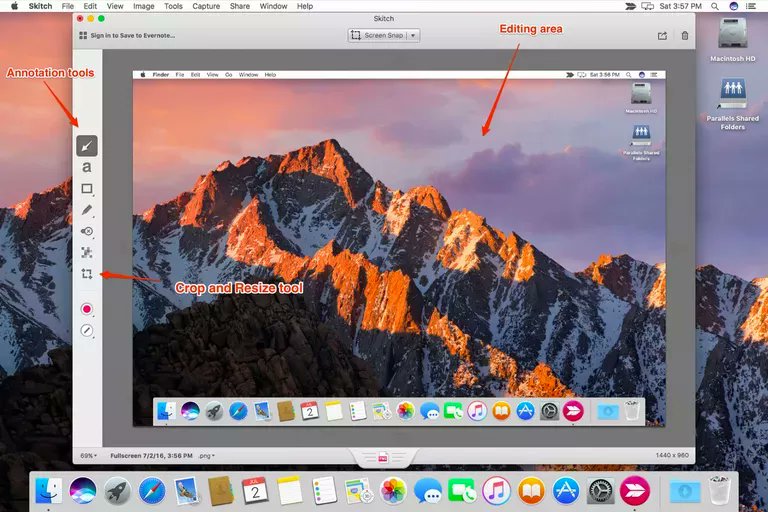Pick the Marker pen tool
Screen dimensions: 768x512
pyautogui.click(x=87, y=210)
